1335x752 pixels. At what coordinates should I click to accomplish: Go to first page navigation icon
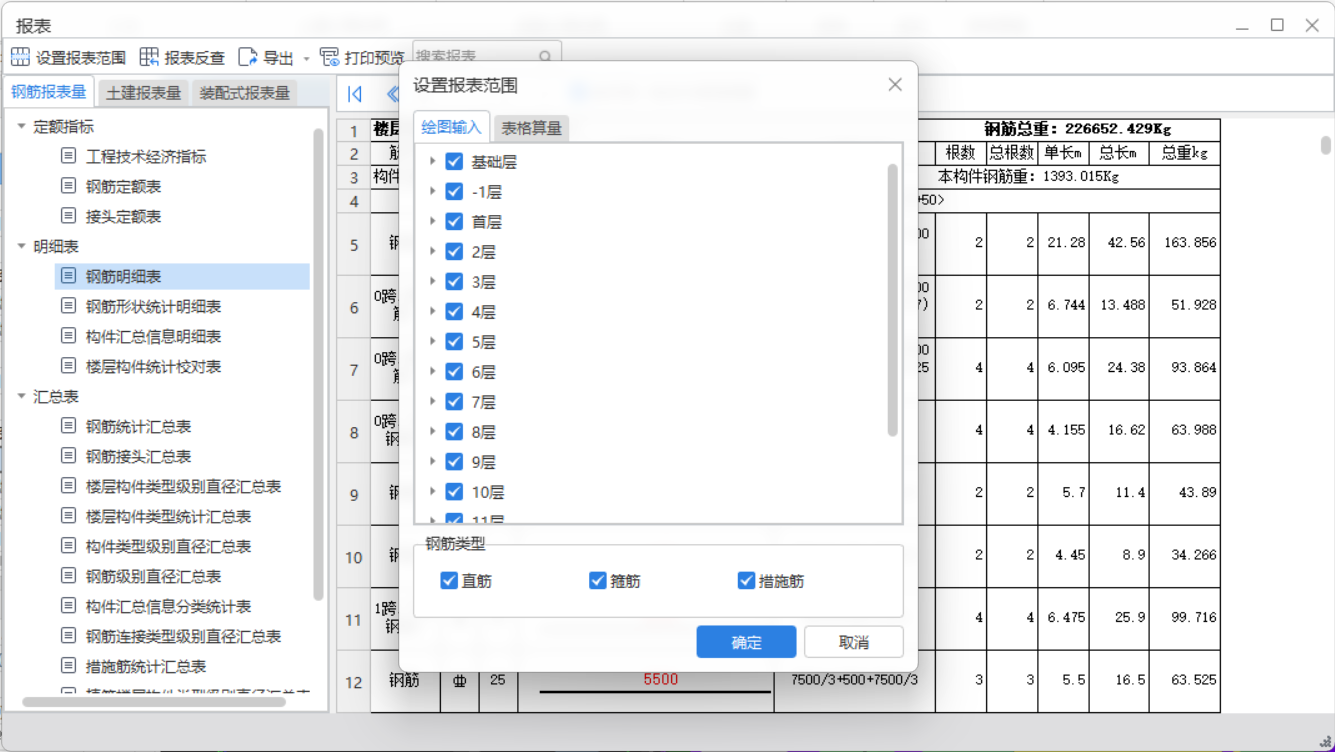(355, 94)
